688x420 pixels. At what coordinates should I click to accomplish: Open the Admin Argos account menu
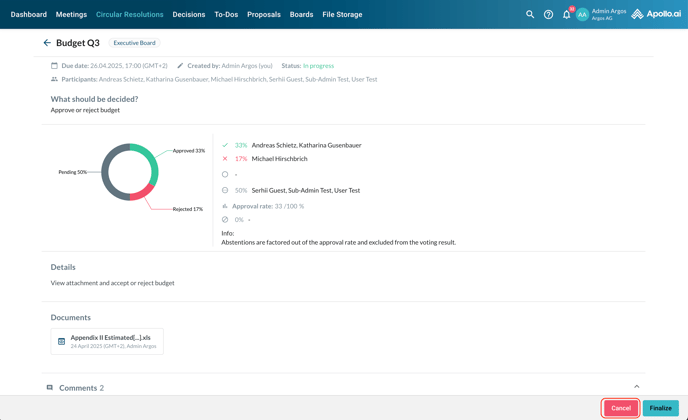[608, 15]
